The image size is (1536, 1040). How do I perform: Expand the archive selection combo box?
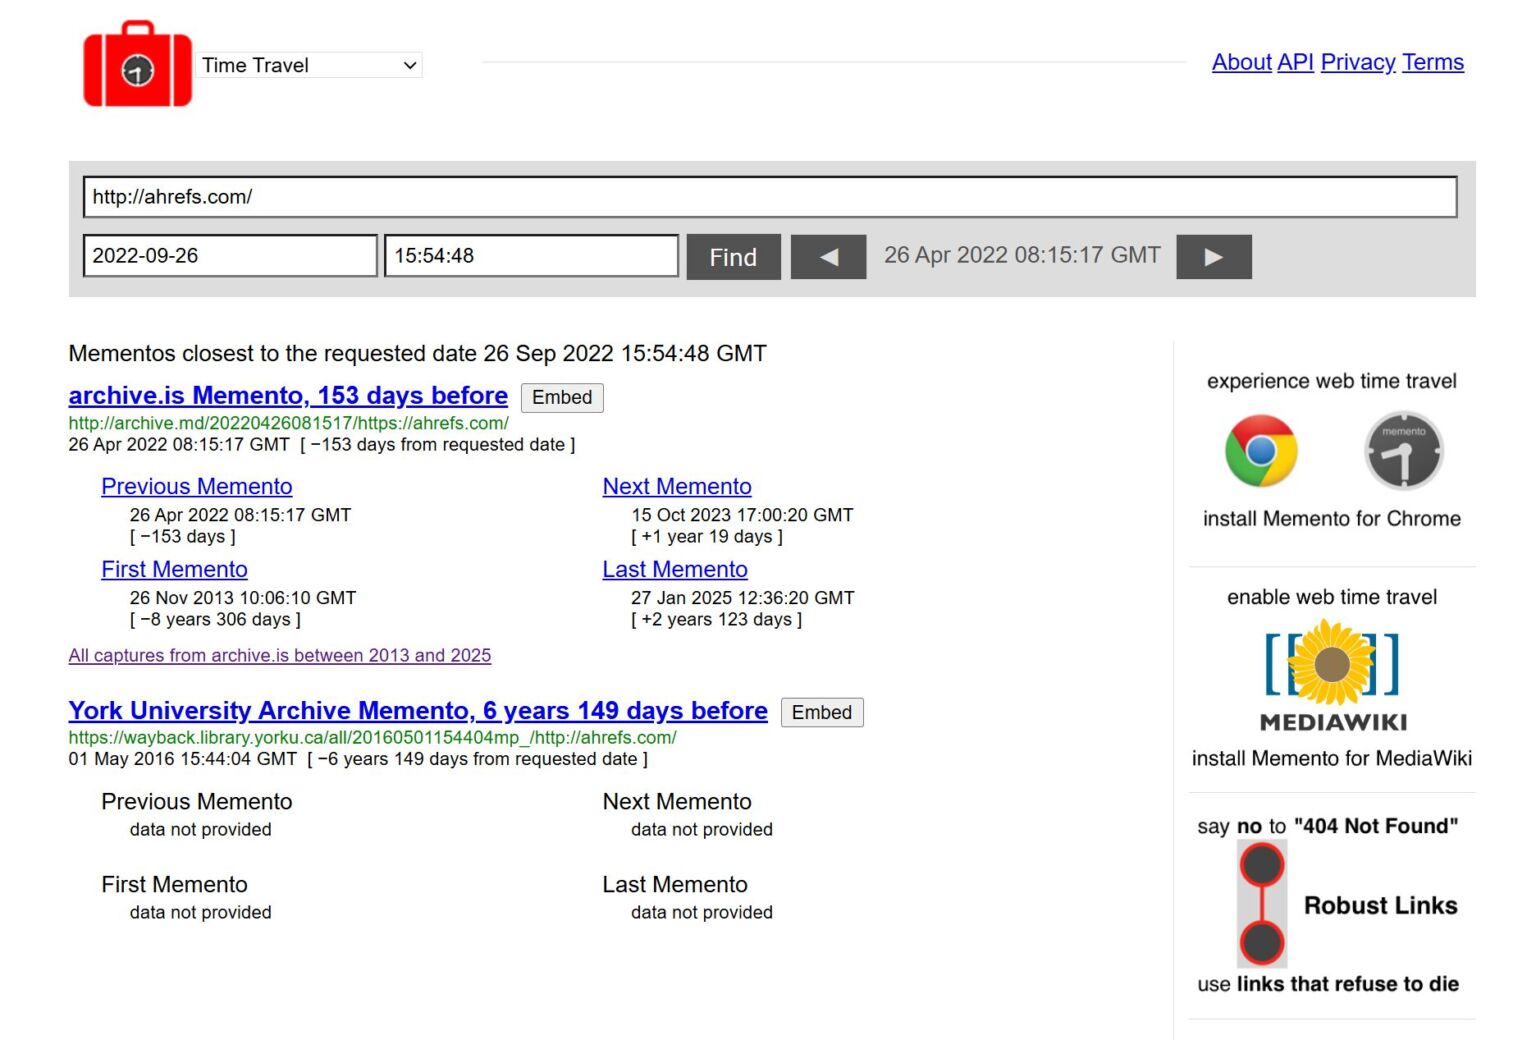pos(310,65)
